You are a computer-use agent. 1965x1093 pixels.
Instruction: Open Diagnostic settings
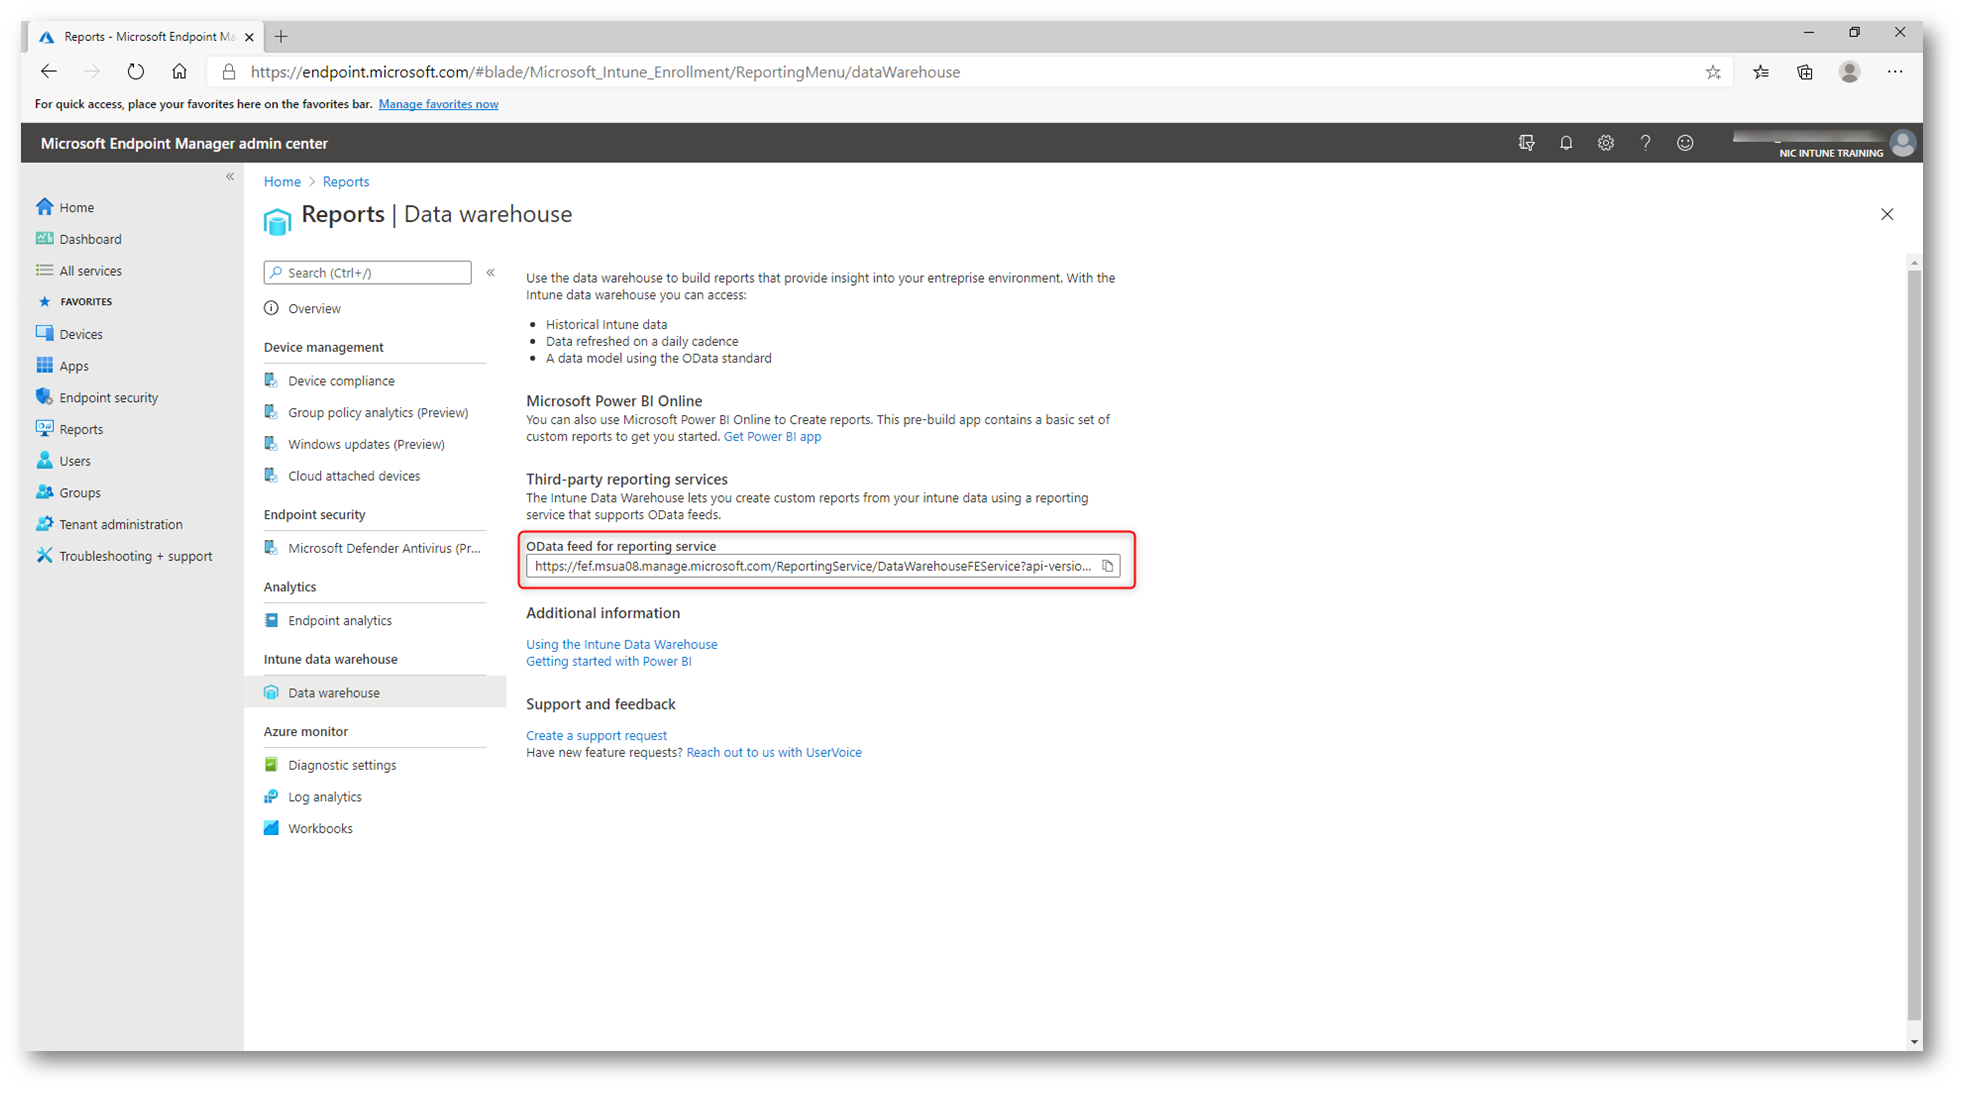[342, 766]
